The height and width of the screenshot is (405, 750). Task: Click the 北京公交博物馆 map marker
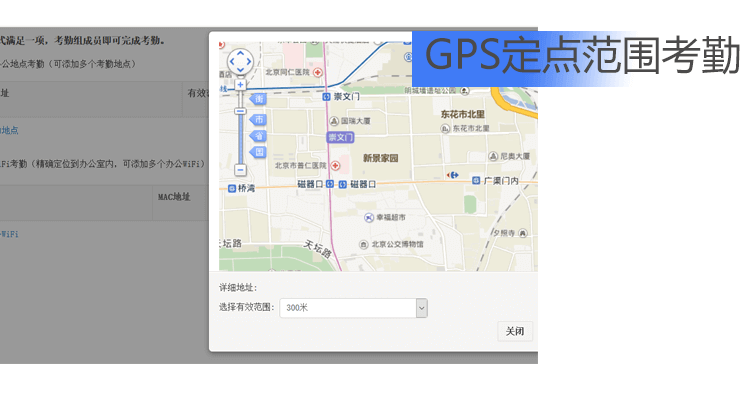(x=364, y=243)
